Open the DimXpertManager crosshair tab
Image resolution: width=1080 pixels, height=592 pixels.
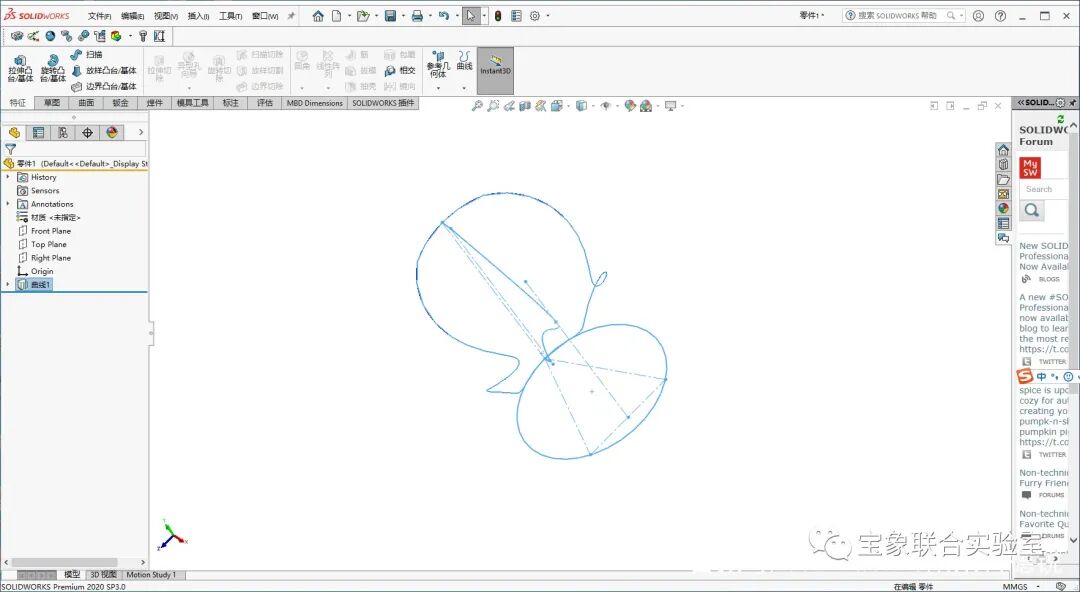pyautogui.click(x=87, y=132)
